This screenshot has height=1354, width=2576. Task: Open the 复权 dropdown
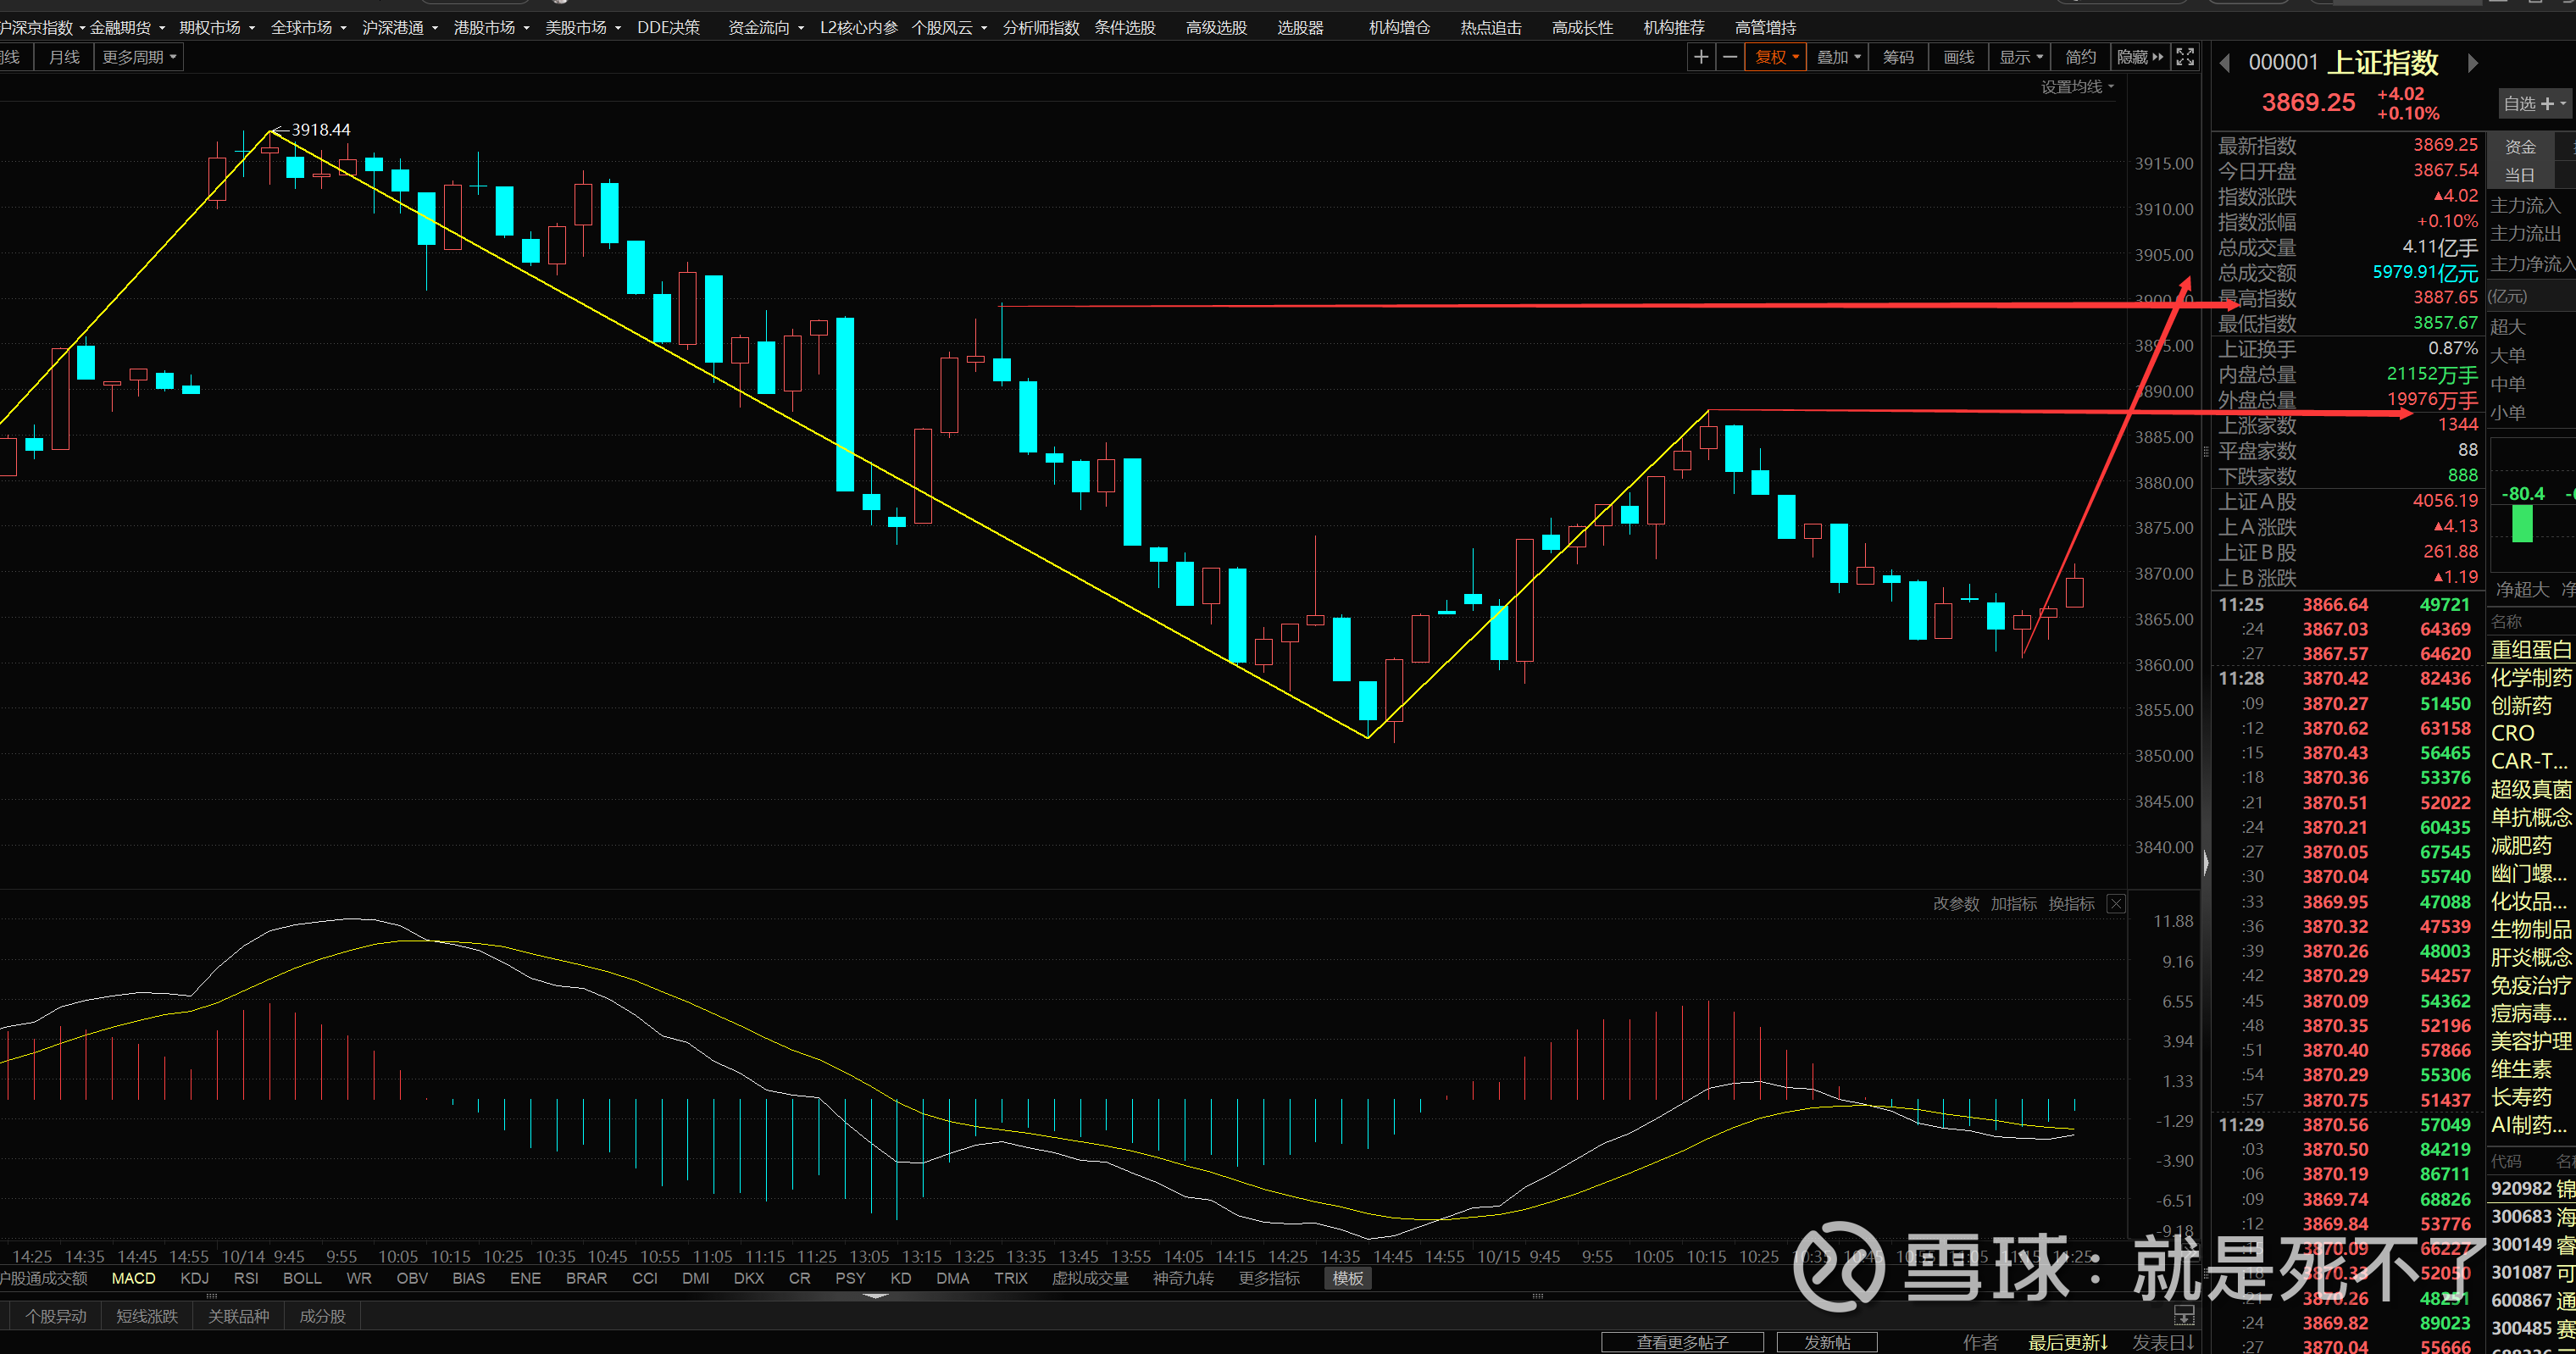1776,57
